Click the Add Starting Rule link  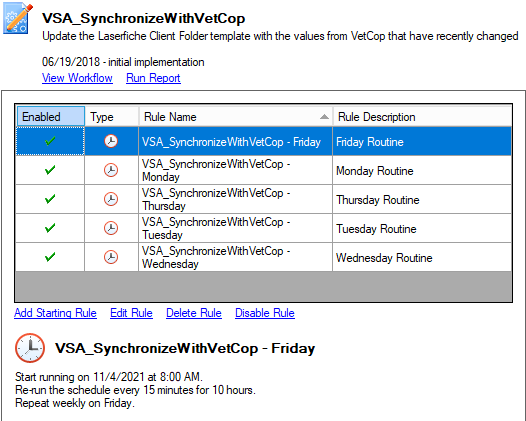click(55, 313)
